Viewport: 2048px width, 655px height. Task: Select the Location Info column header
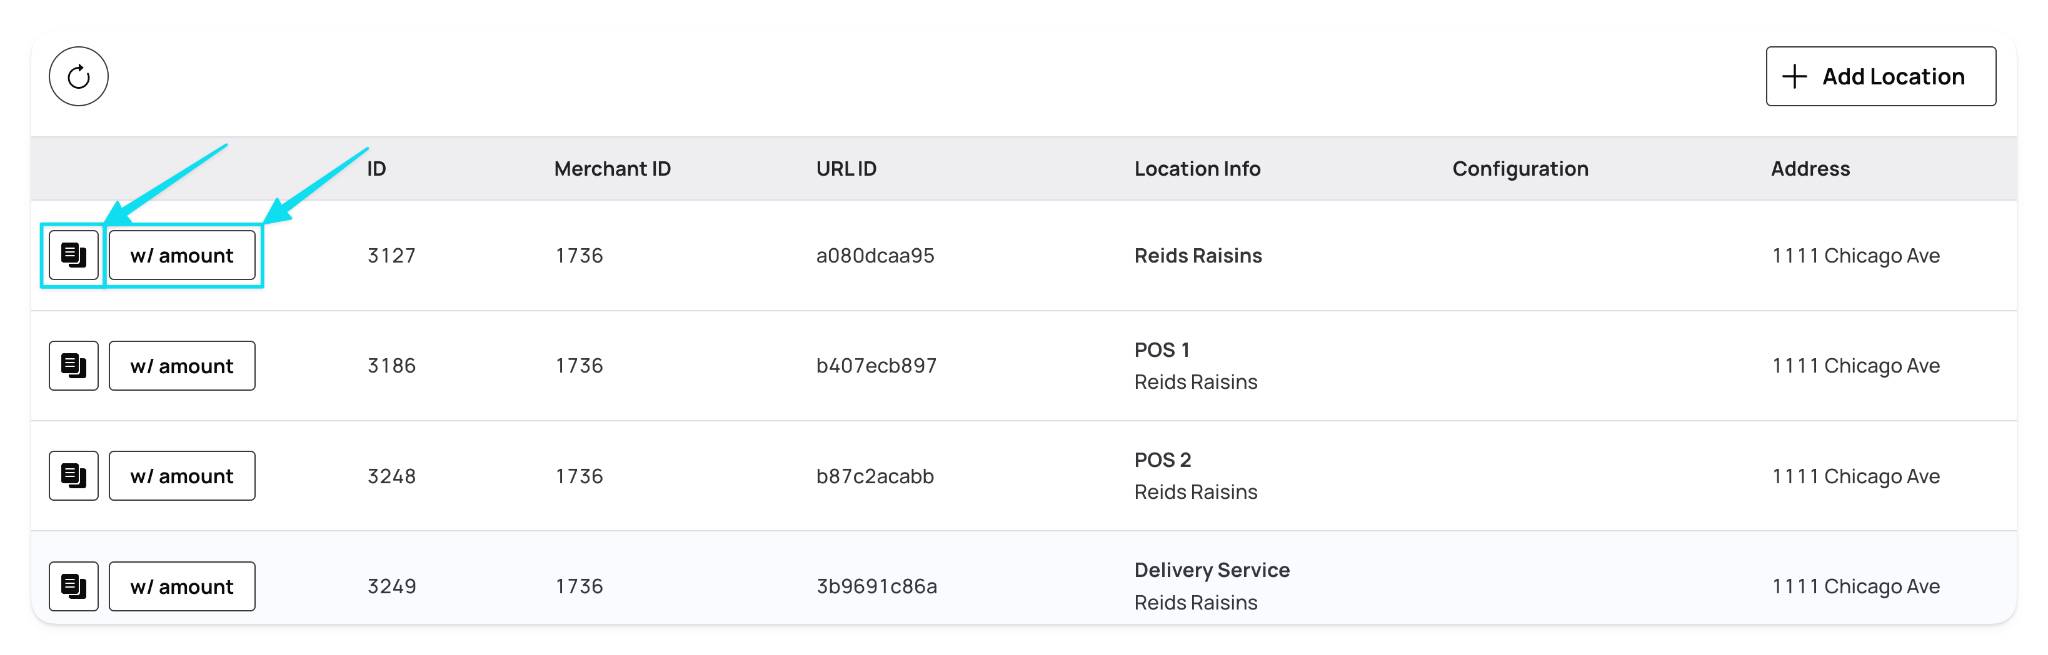pos(1197,169)
